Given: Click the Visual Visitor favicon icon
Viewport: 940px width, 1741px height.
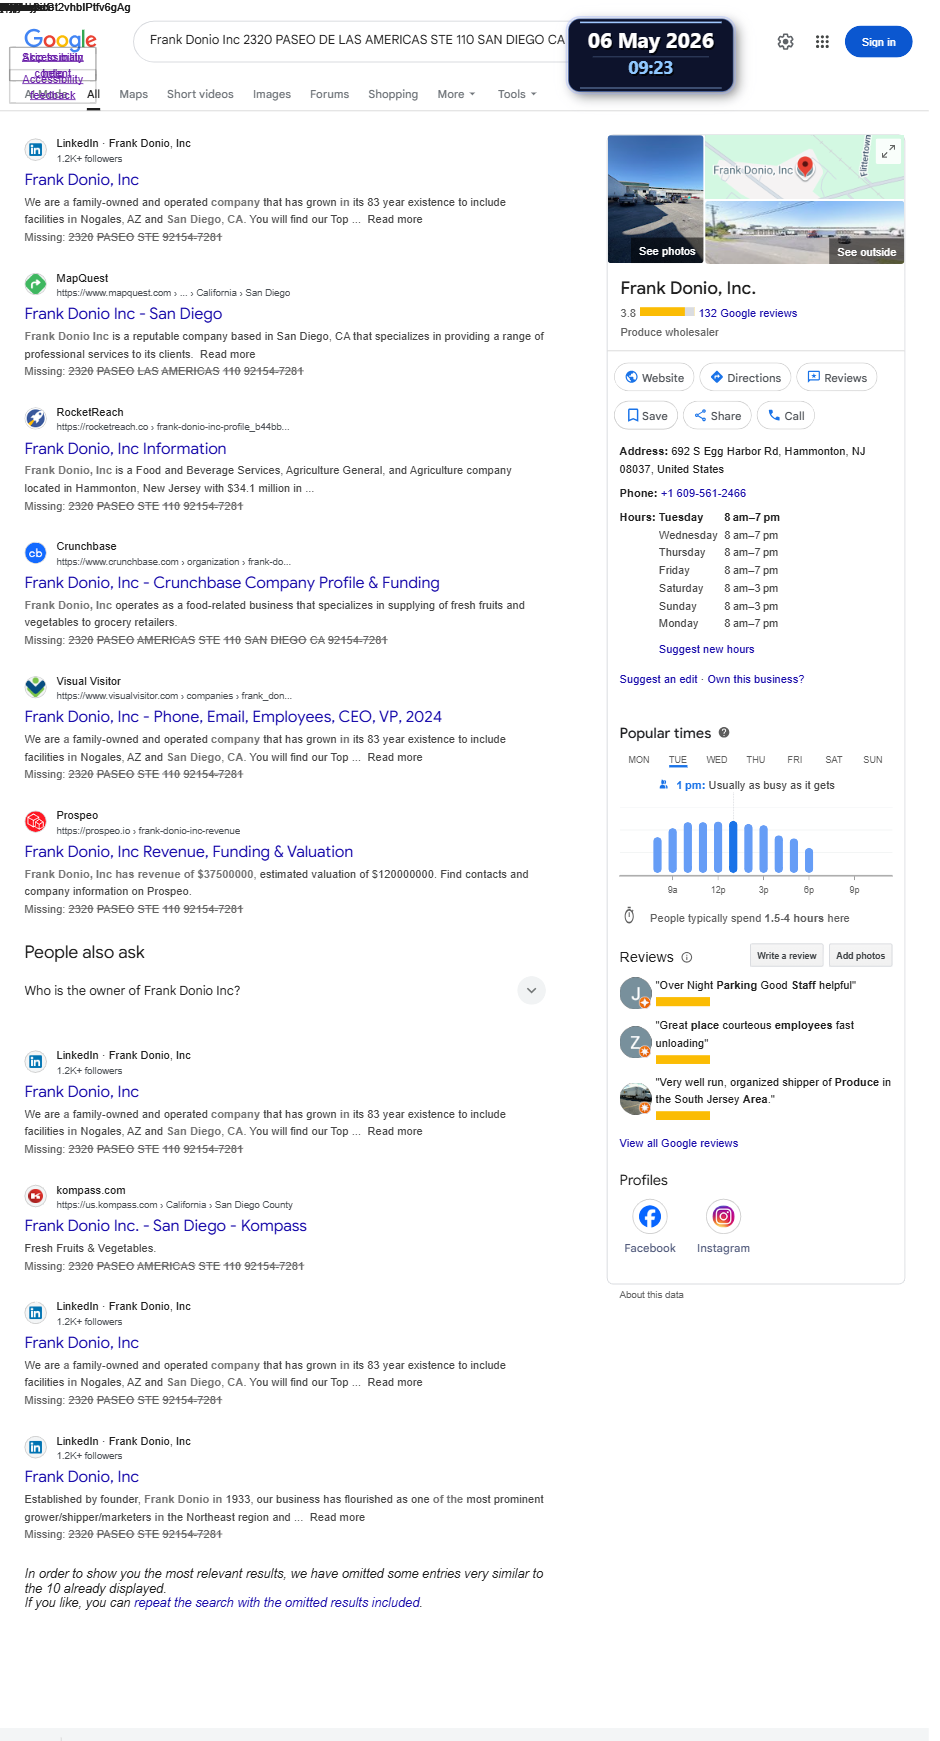Looking at the screenshot, I should 36,687.
